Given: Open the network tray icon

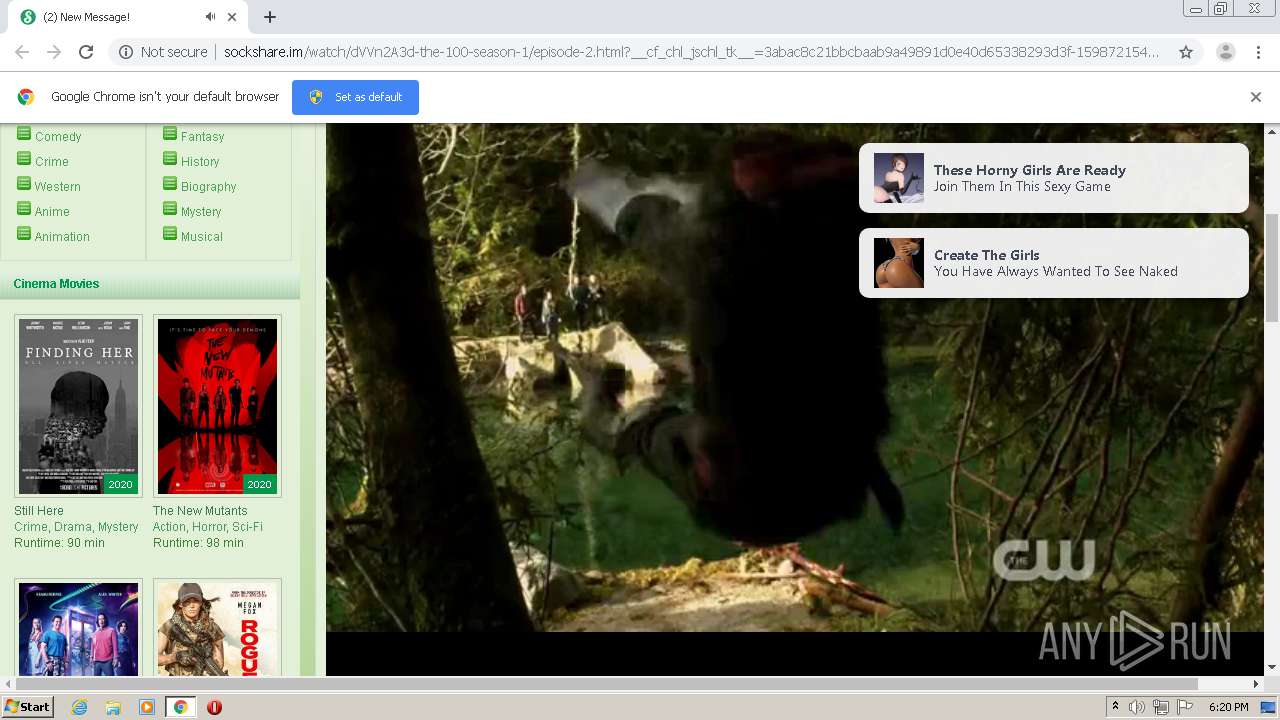Looking at the screenshot, I should point(1161,707).
